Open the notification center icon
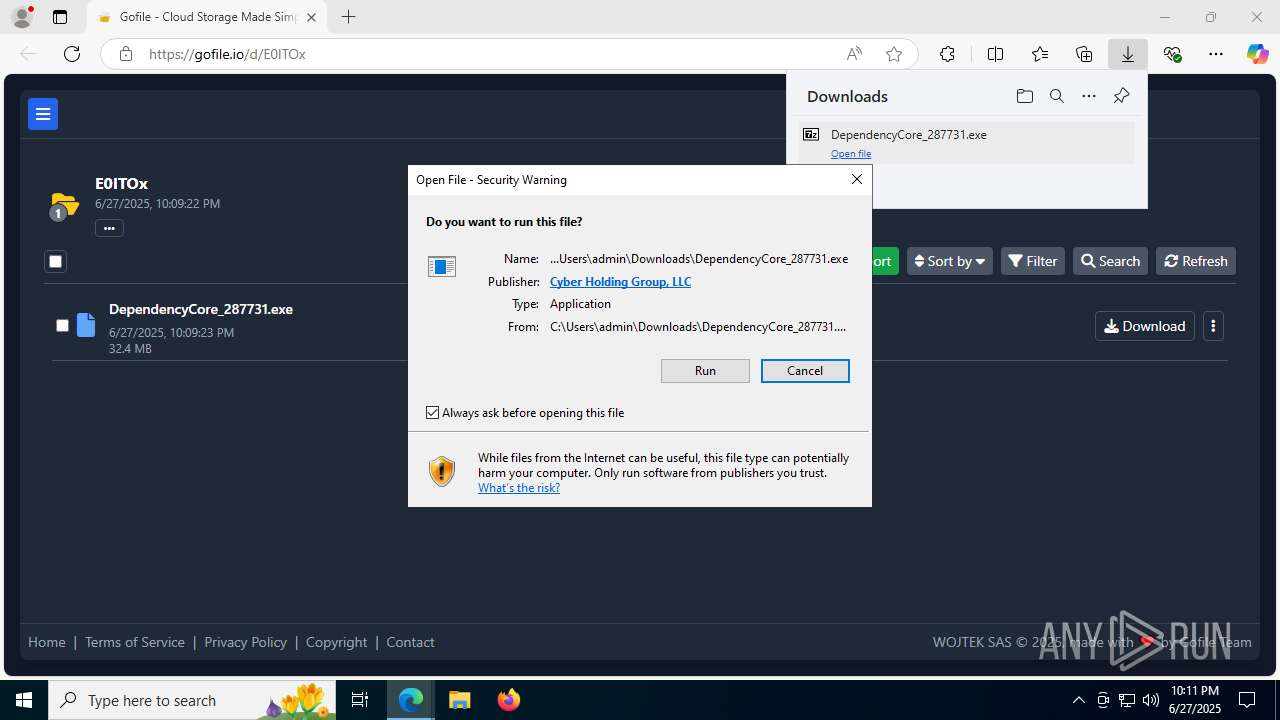This screenshot has width=1280, height=720. (1247, 700)
